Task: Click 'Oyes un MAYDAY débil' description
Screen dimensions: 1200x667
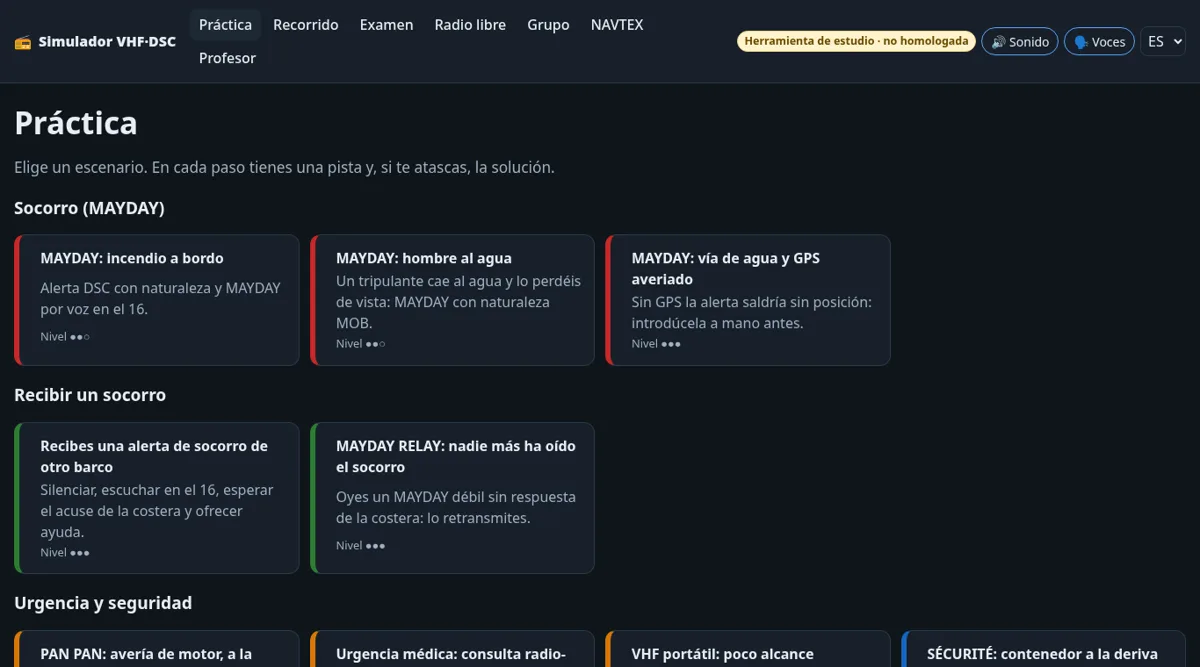Action: point(455,508)
